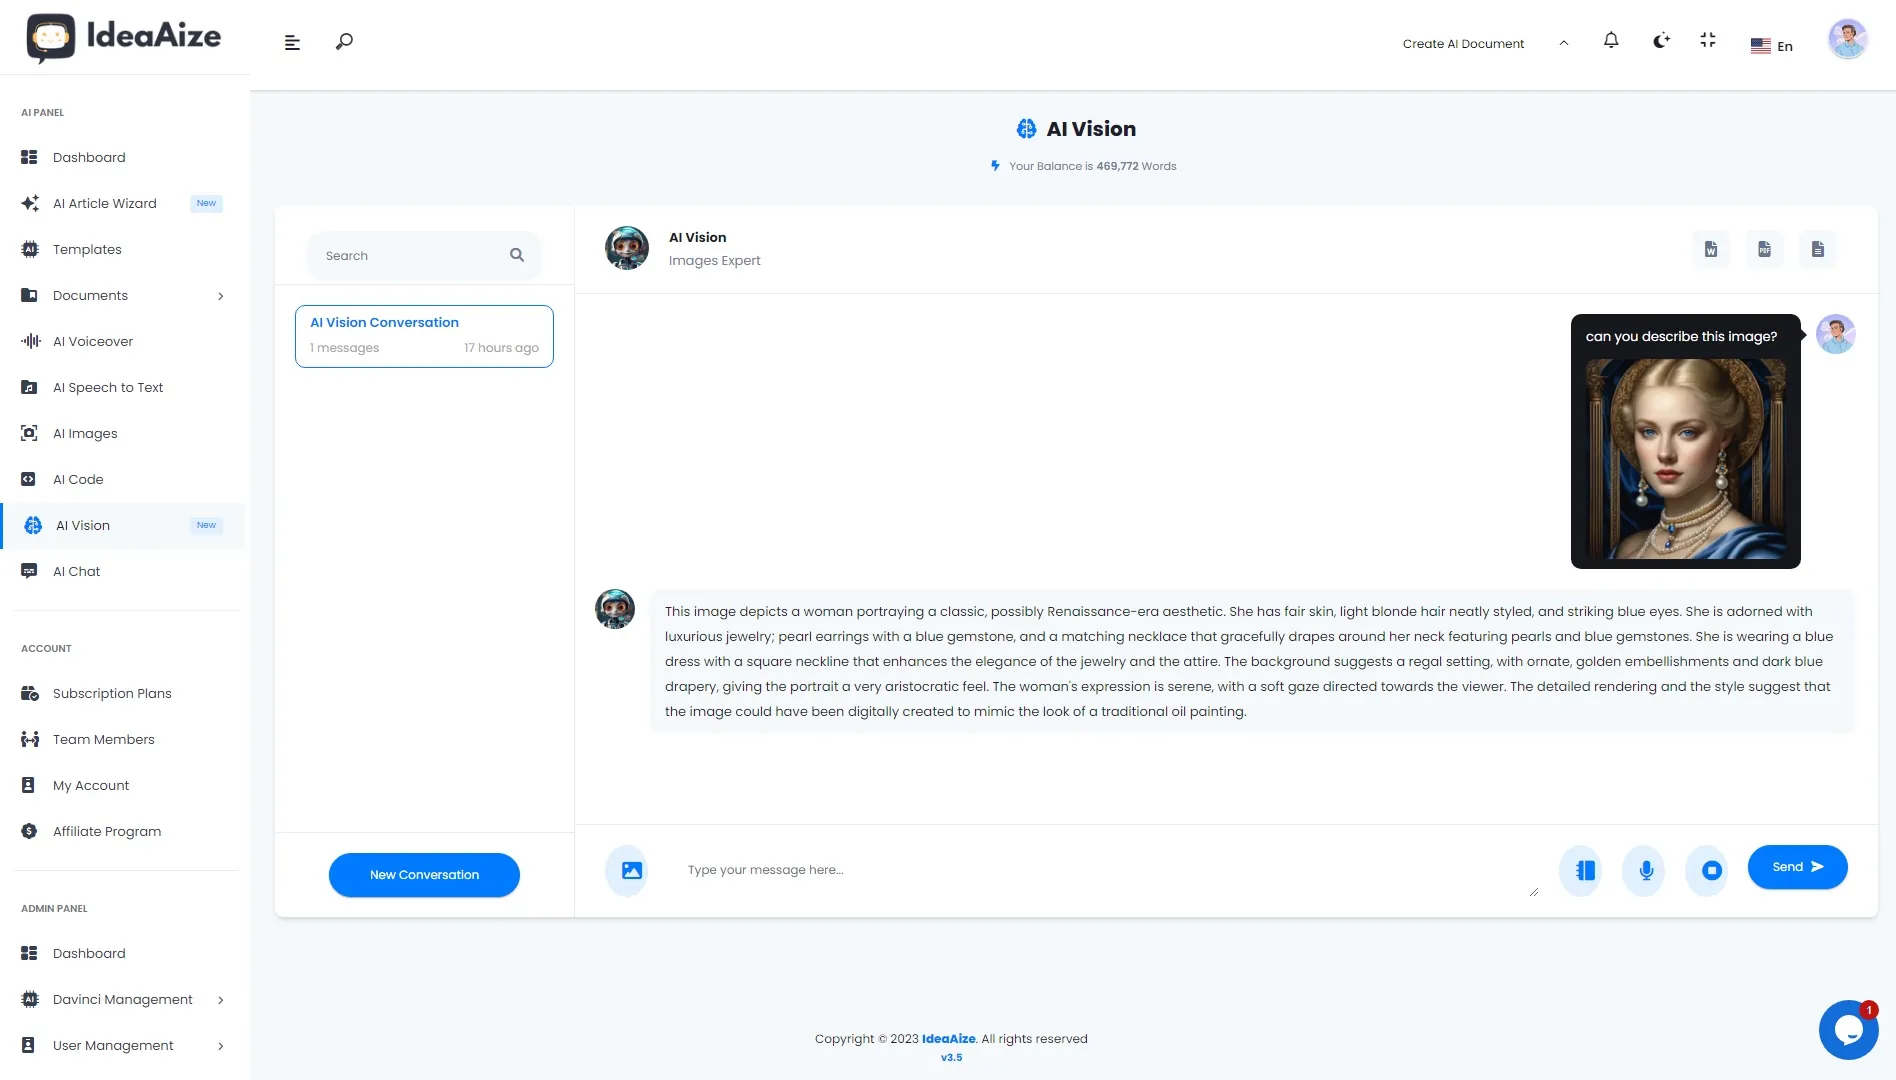Click the microphone voice input icon
This screenshot has height=1080, width=1896.
1646,870
